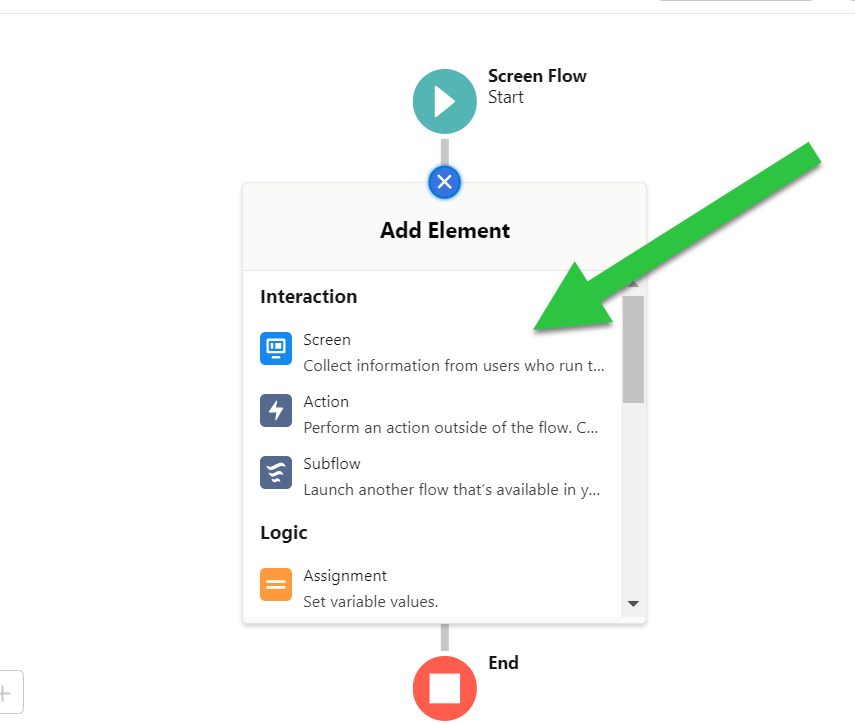
Task: Select the orange Assignment element icon
Action: (275, 584)
